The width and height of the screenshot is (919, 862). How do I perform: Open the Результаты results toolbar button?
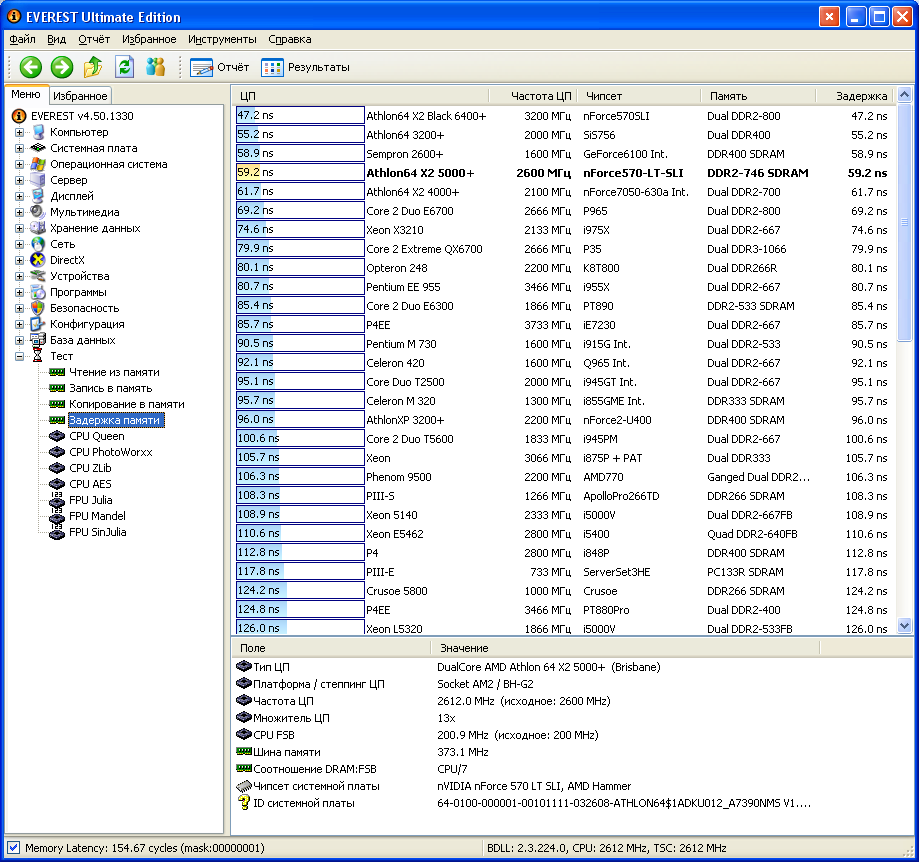305,67
